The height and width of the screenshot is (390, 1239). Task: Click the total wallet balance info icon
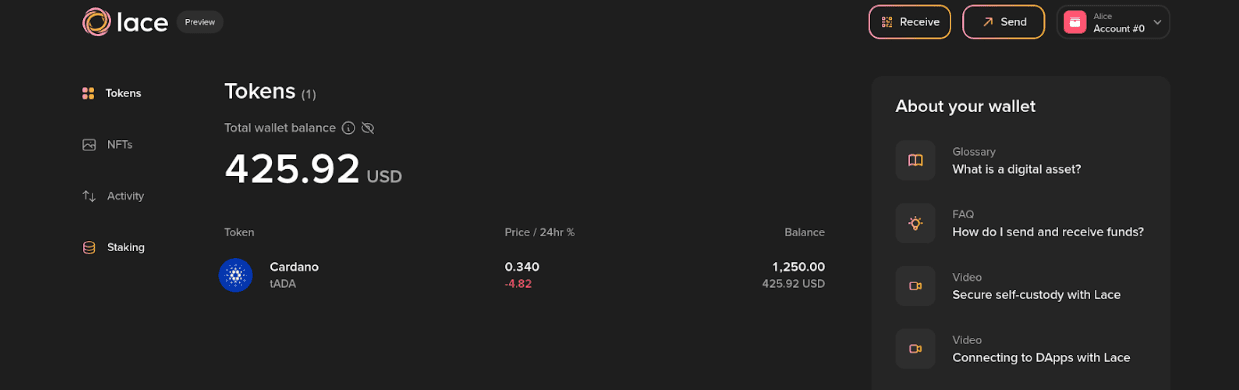[348, 128]
